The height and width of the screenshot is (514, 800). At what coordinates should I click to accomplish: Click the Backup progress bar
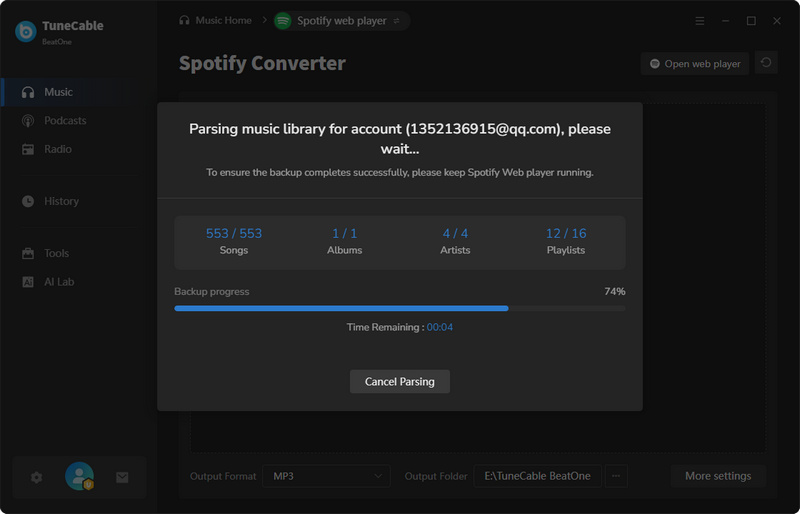(x=399, y=308)
